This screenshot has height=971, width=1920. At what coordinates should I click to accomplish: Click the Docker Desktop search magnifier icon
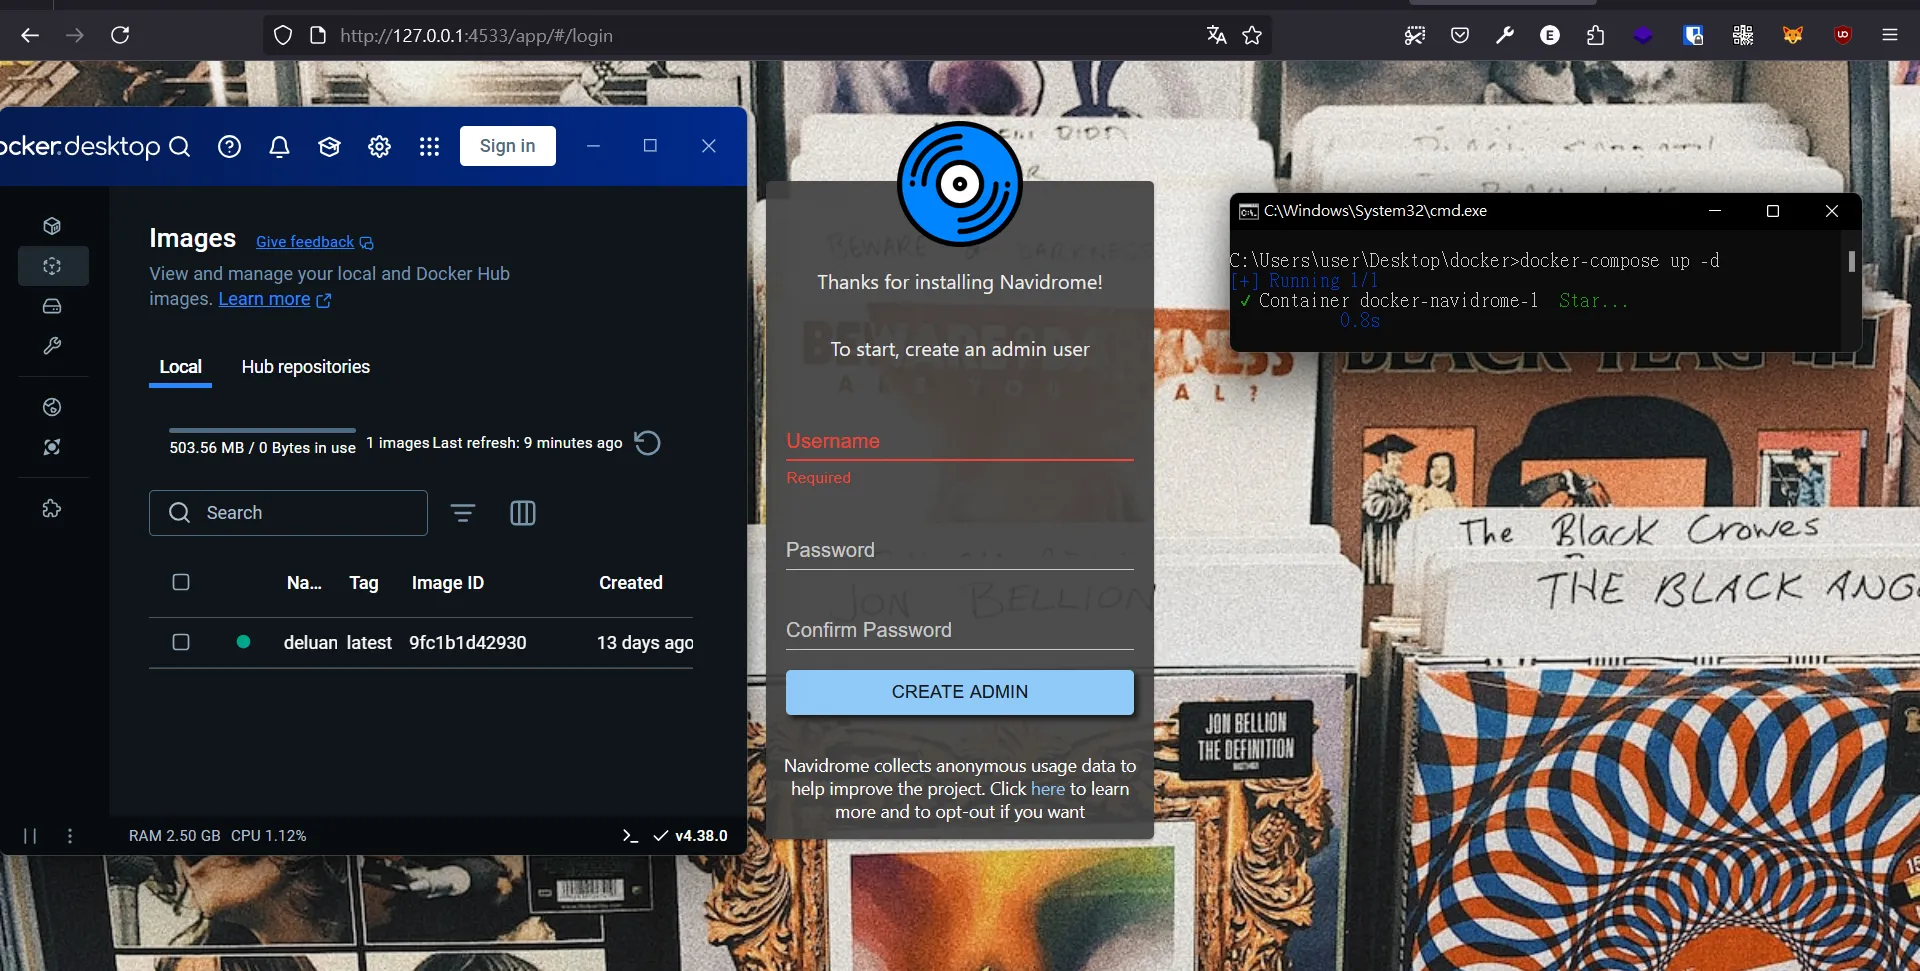pyautogui.click(x=180, y=147)
